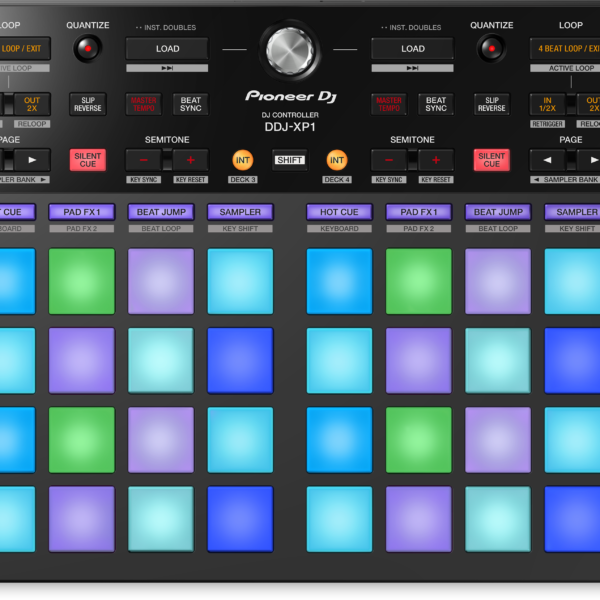Select the orange INT button for DECK 4

[337, 160]
